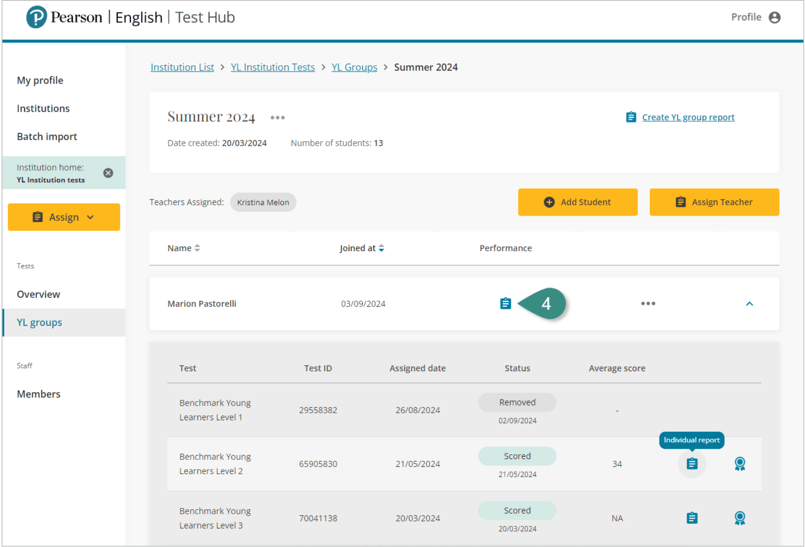Go to Overview in sidebar

(x=38, y=294)
